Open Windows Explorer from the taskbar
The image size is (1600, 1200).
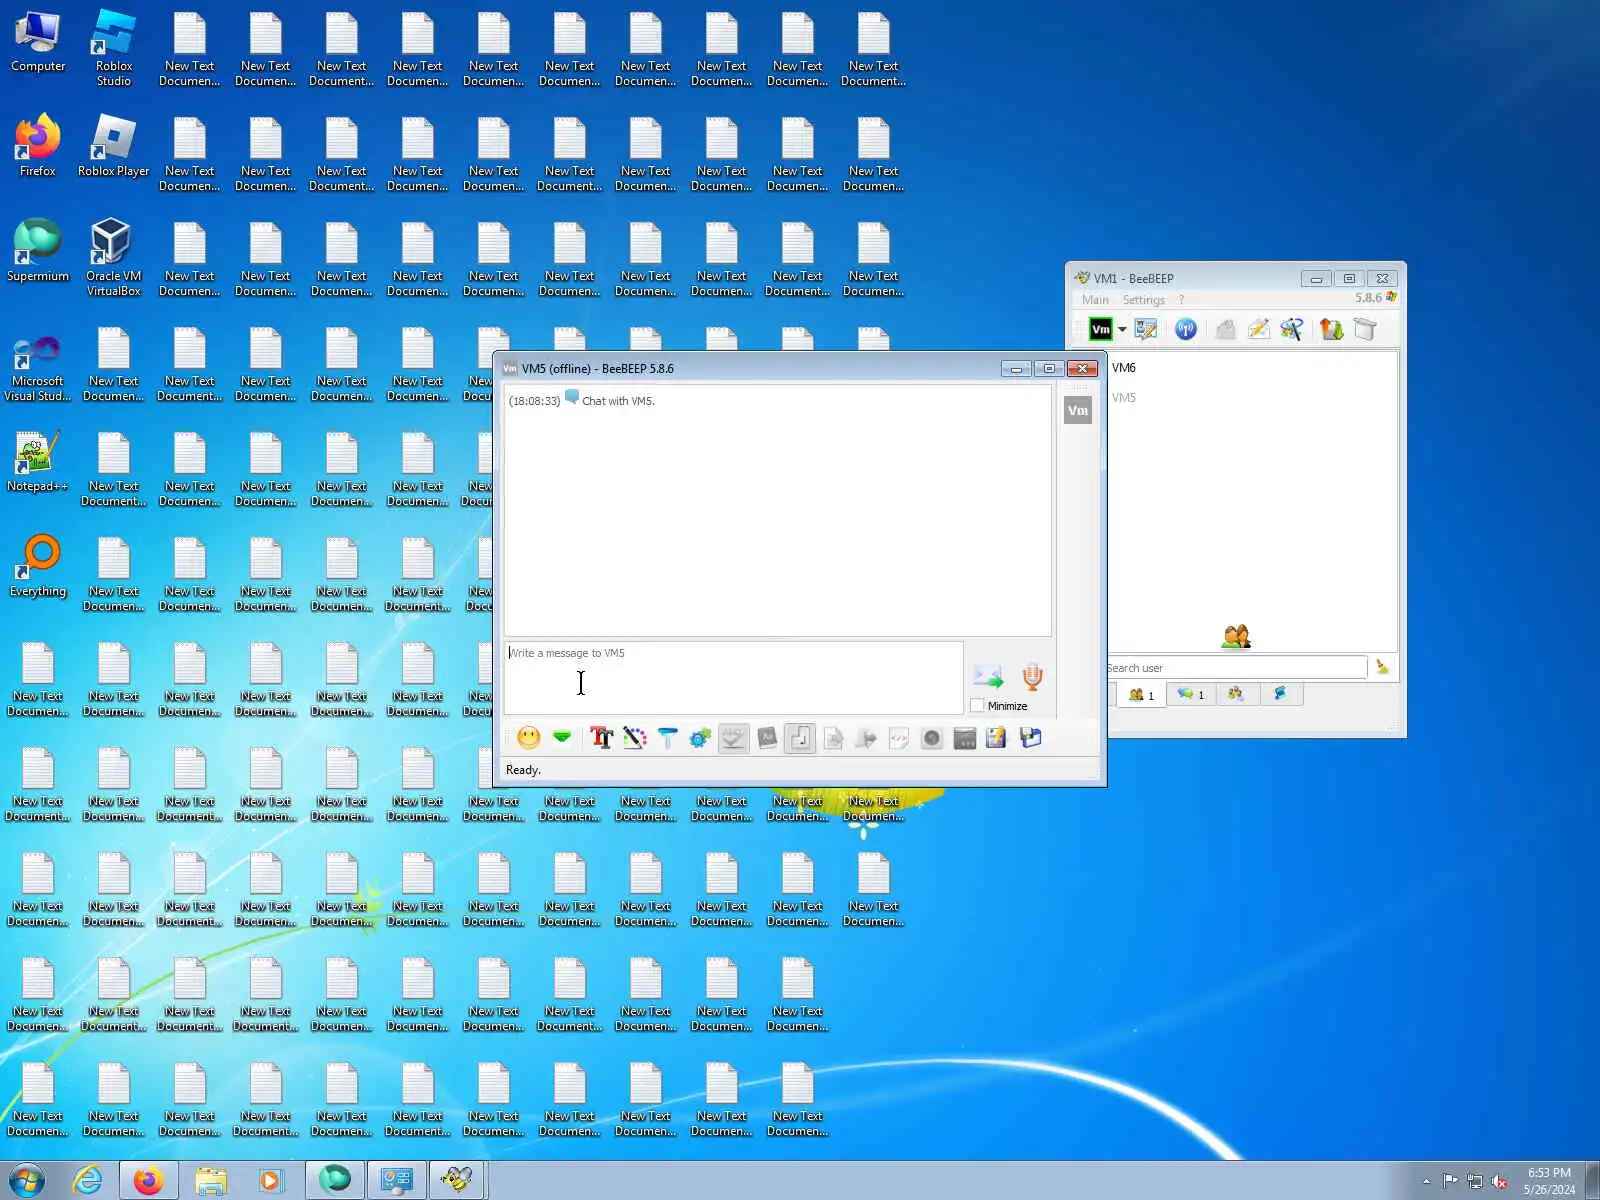(x=210, y=1181)
